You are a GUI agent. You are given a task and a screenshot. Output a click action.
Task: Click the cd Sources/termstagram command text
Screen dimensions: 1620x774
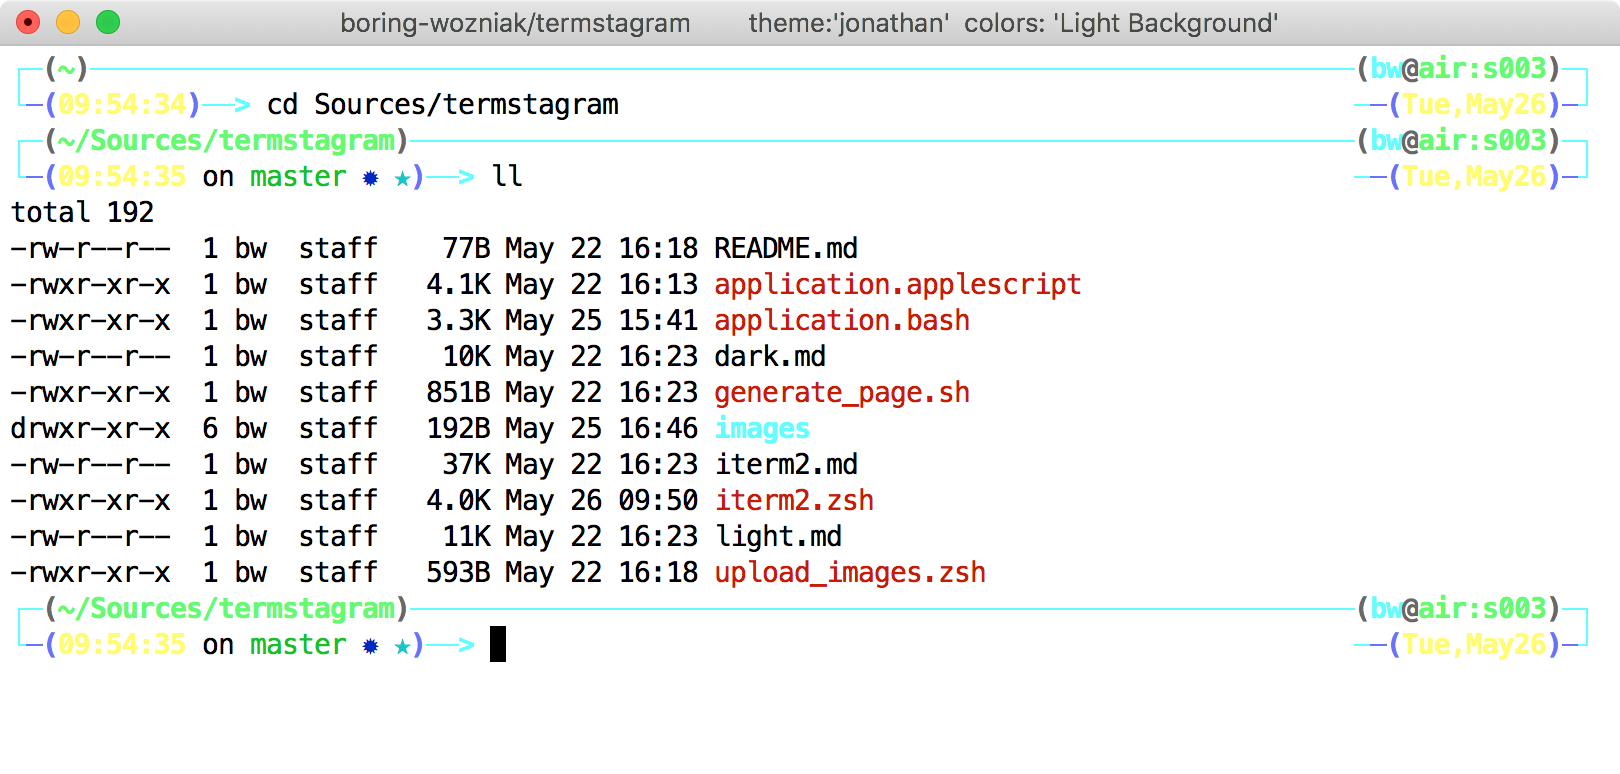coord(442,105)
